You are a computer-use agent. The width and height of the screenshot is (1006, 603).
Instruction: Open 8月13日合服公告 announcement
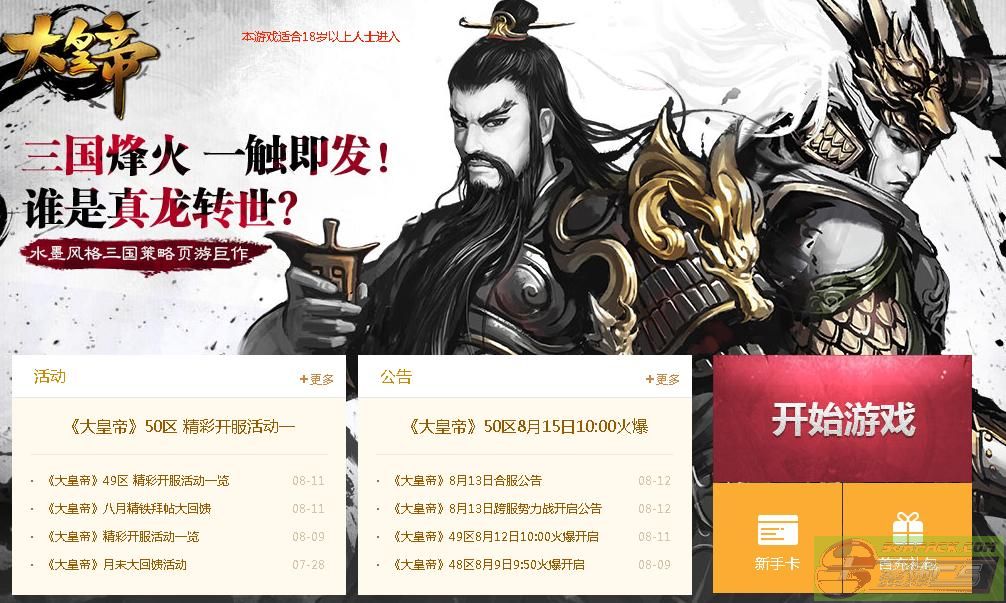coord(467,480)
